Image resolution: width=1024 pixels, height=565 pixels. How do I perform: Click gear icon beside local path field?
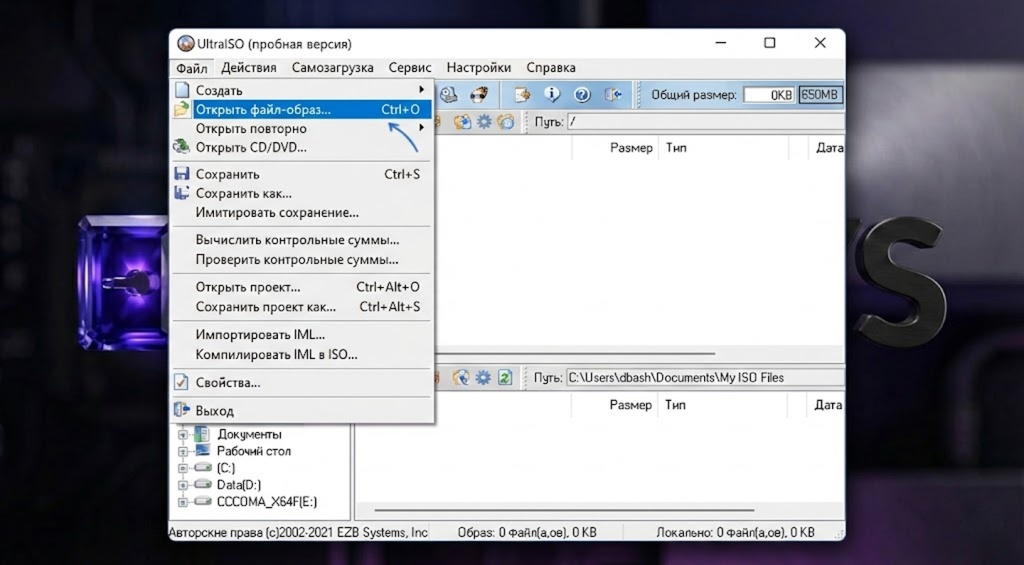(x=484, y=378)
